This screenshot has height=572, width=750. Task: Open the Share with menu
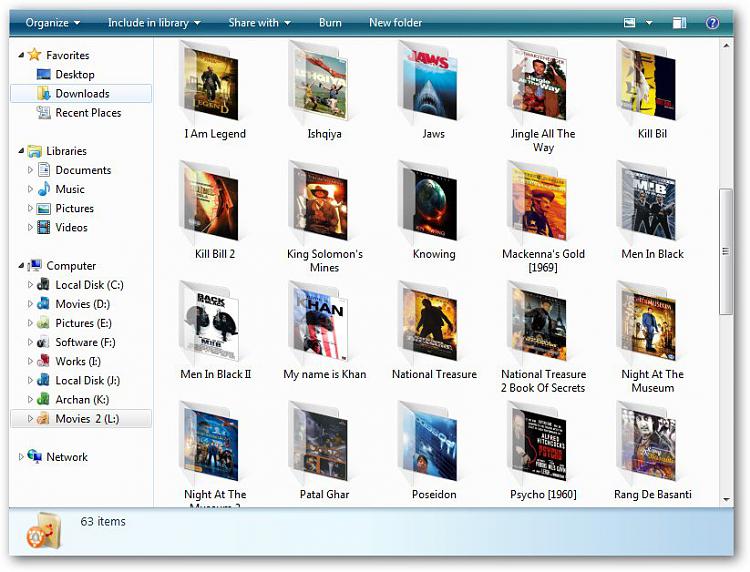pos(259,22)
